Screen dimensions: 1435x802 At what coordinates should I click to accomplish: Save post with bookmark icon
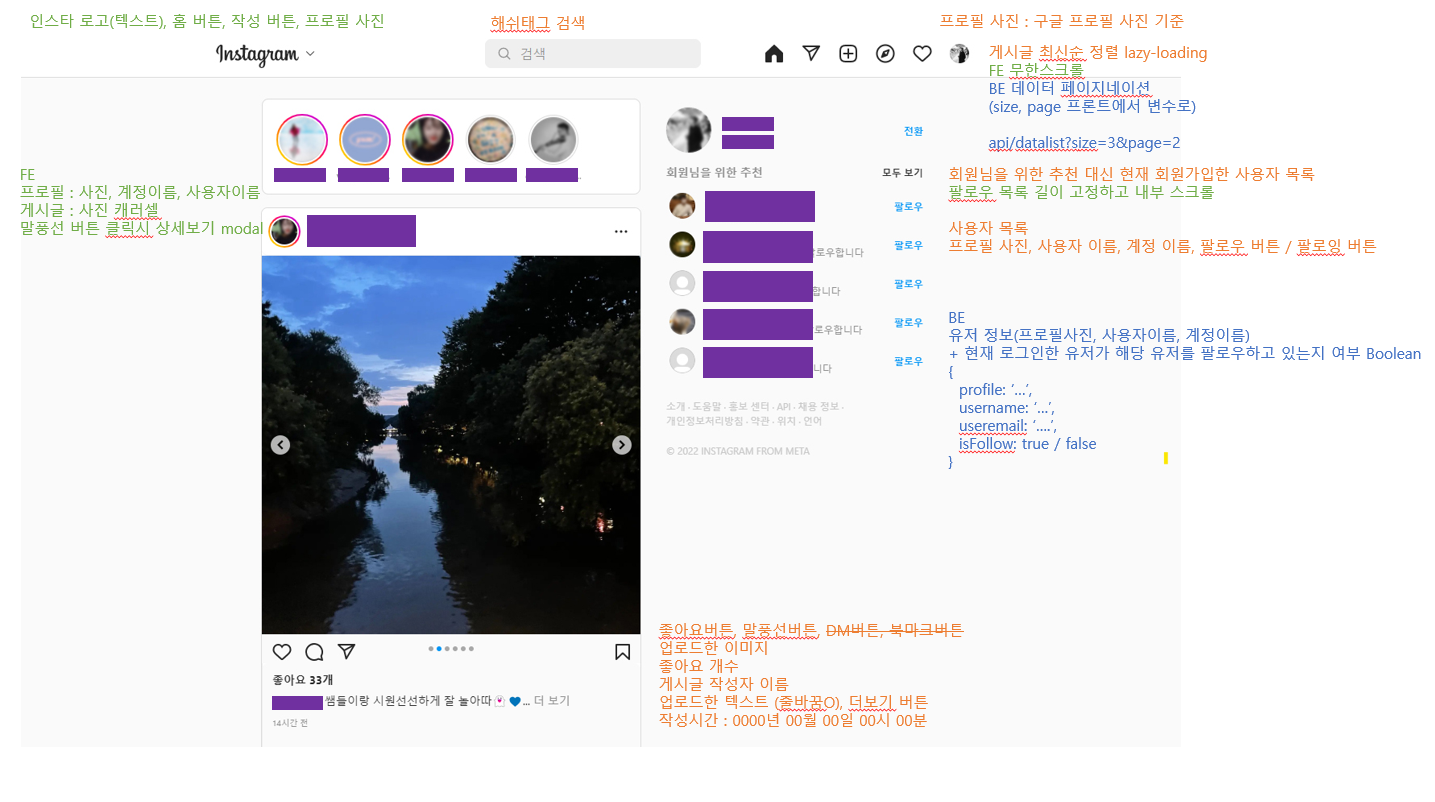click(x=622, y=652)
